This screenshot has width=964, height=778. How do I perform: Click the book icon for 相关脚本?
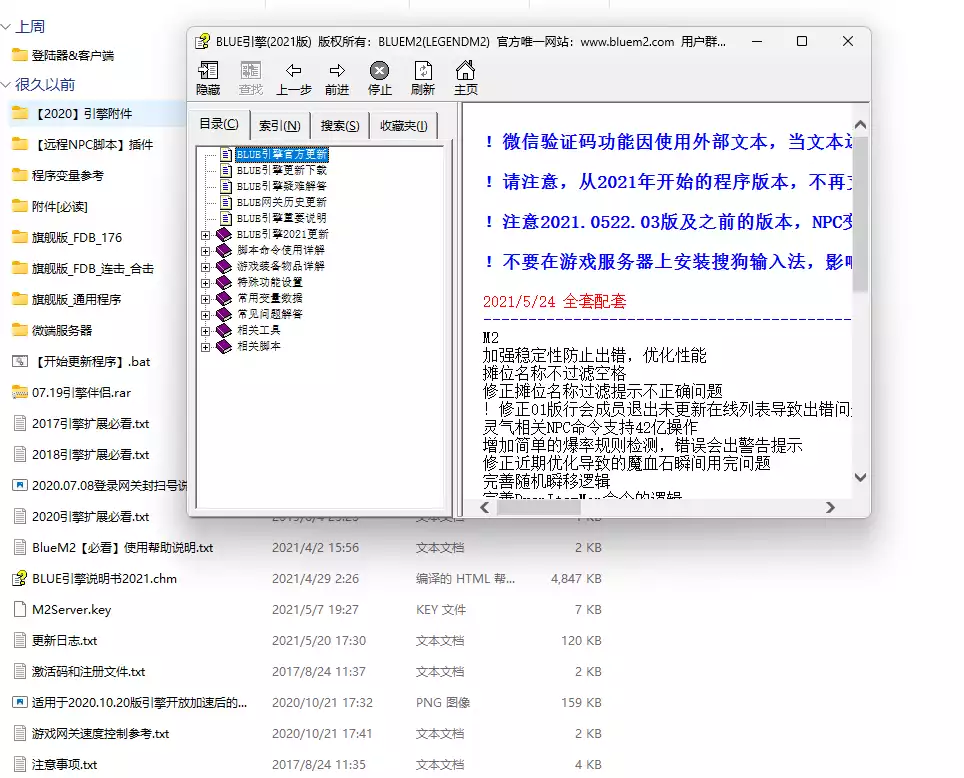click(224, 346)
